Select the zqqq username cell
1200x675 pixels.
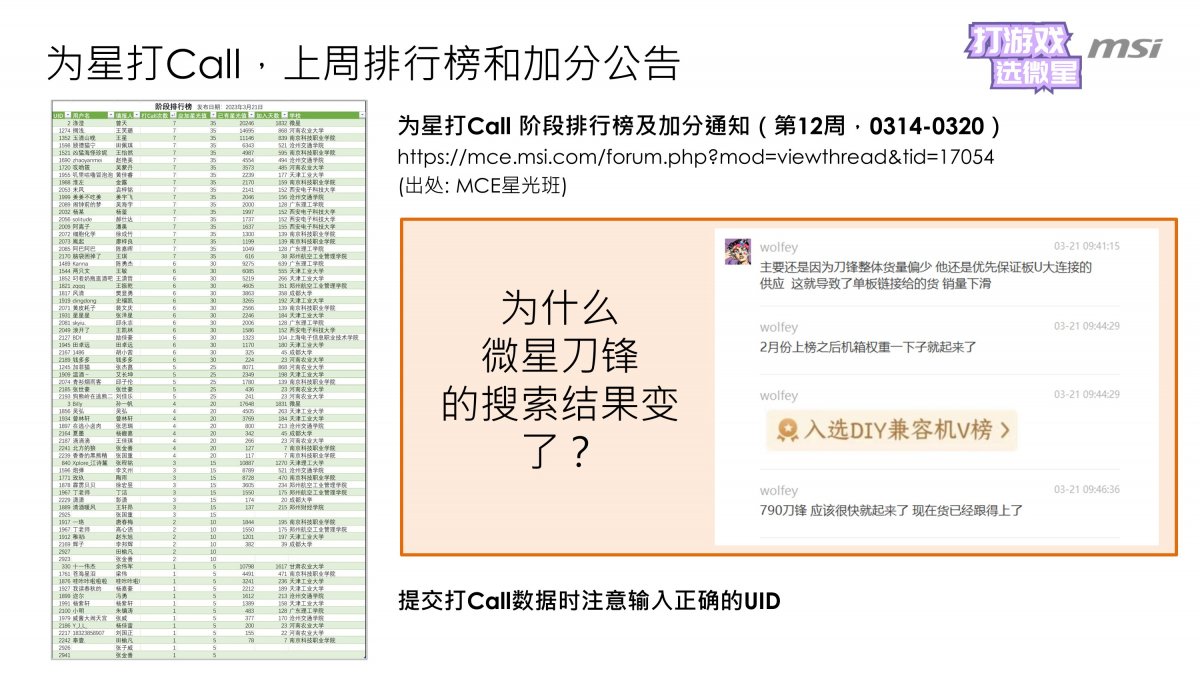click(92, 285)
